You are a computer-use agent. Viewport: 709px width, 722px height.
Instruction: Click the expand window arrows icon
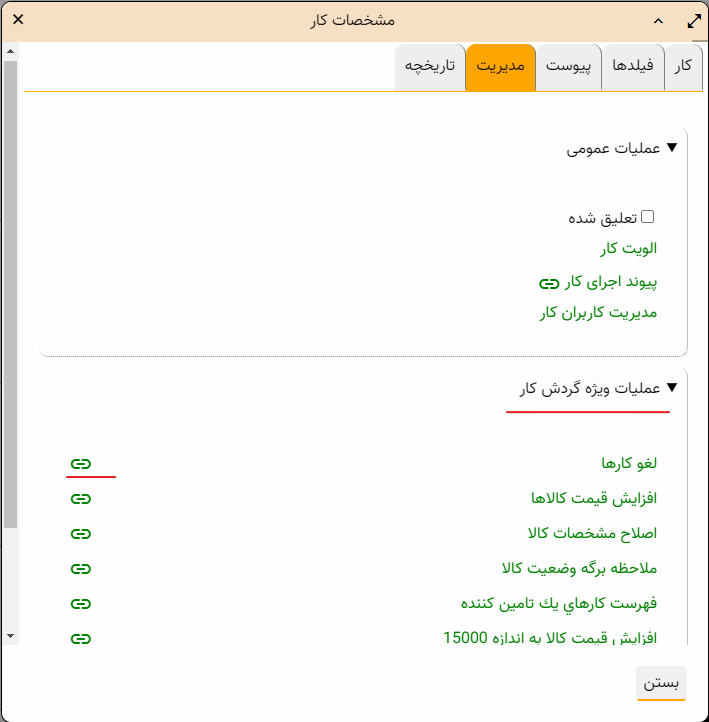click(x=694, y=20)
